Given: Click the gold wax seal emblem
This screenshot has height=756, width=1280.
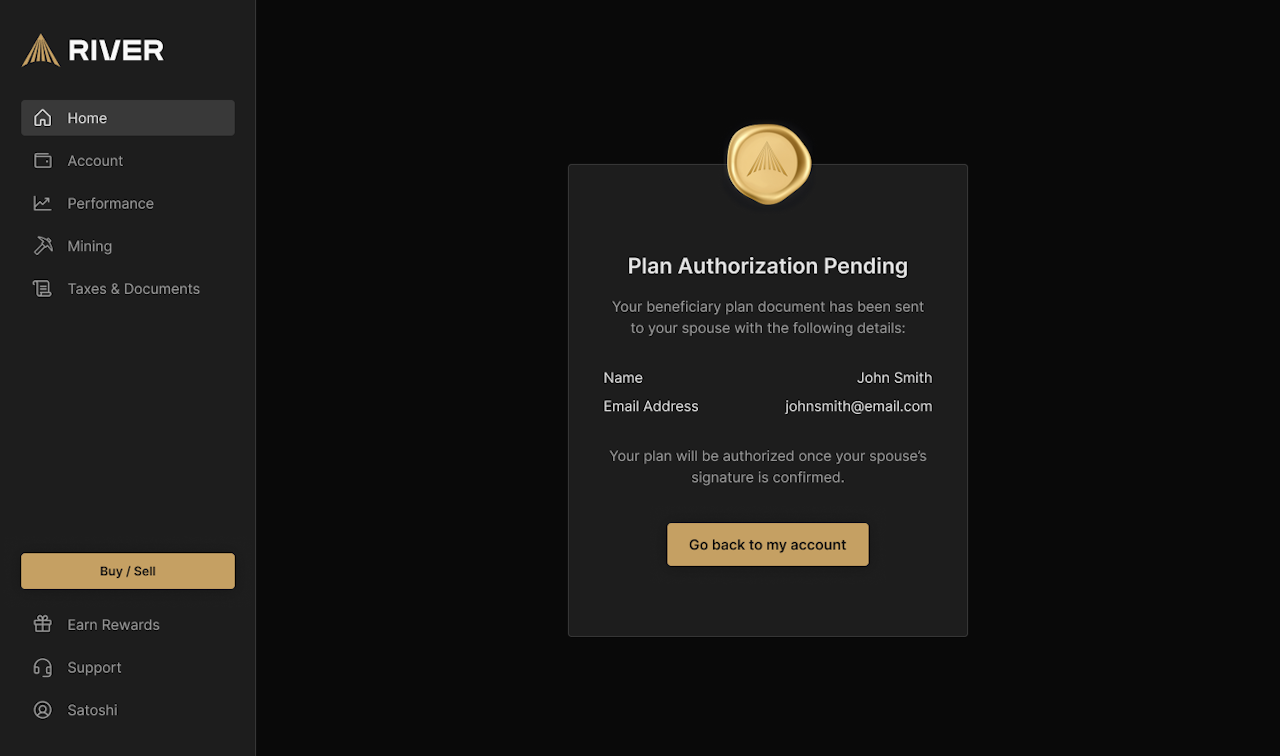Looking at the screenshot, I should coord(768,163).
